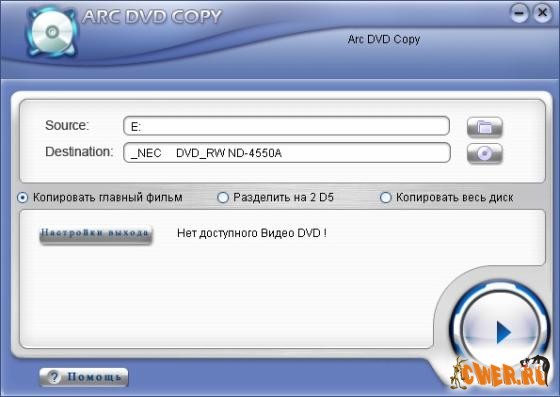
Task: Click the Arc DVD Copy disc logo
Action: click(52, 32)
